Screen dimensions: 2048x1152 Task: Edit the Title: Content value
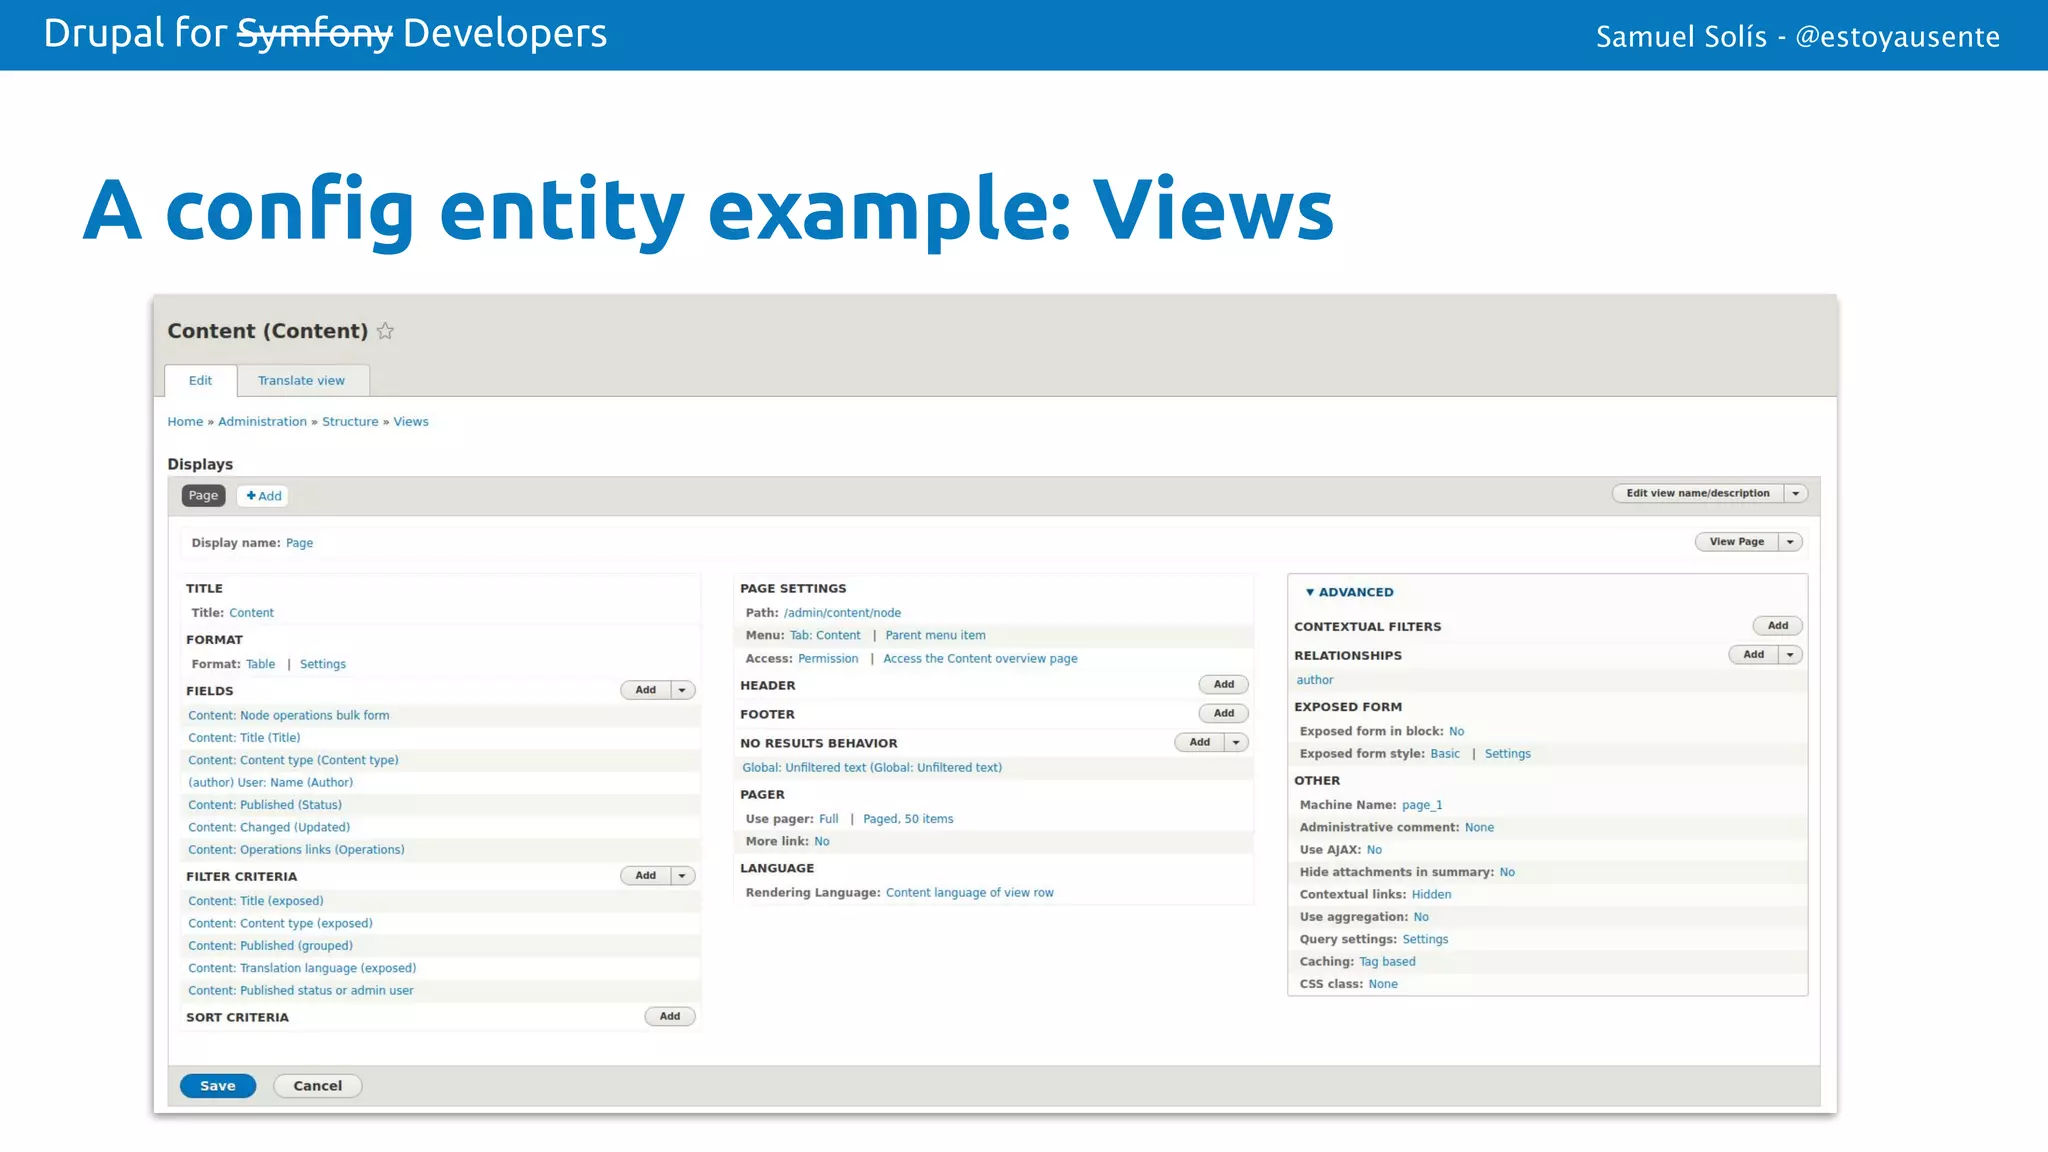[x=251, y=613]
